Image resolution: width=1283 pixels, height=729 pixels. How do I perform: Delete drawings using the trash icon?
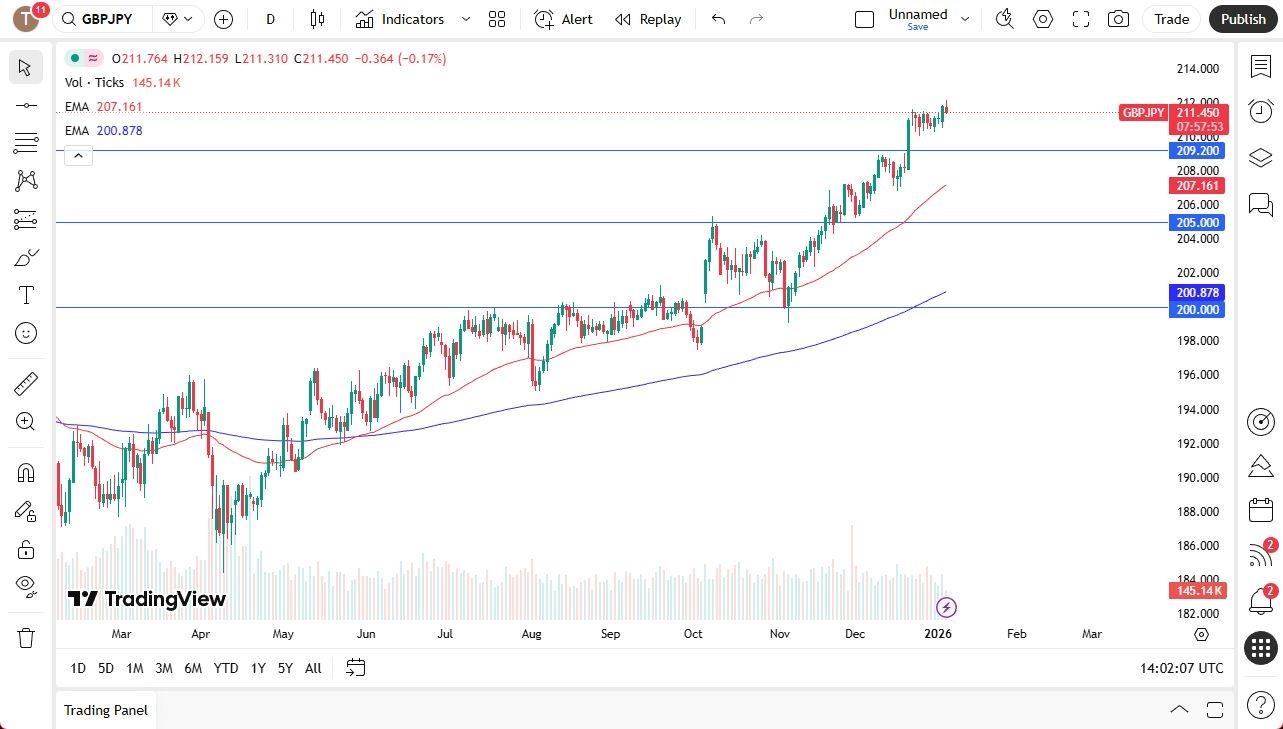(x=26, y=637)
